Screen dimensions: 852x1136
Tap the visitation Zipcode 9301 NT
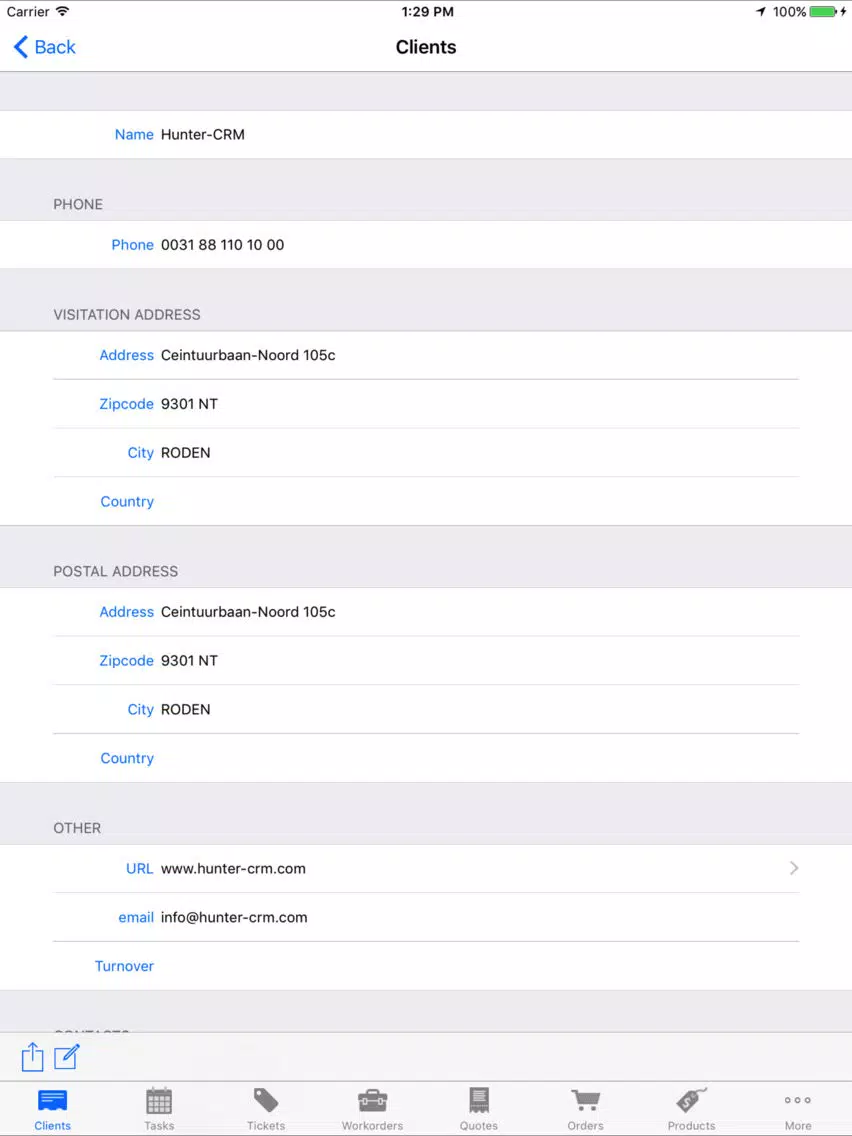189,404
